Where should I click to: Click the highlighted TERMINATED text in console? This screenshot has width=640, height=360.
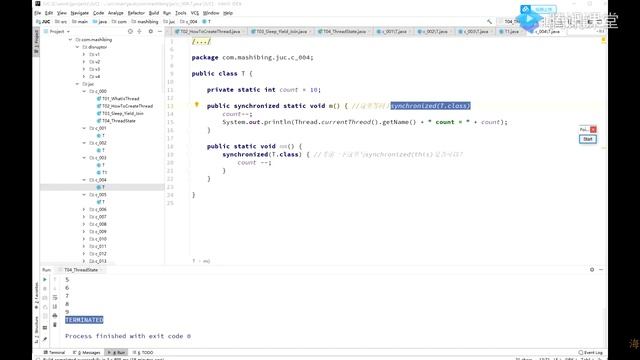pos(84,320)
